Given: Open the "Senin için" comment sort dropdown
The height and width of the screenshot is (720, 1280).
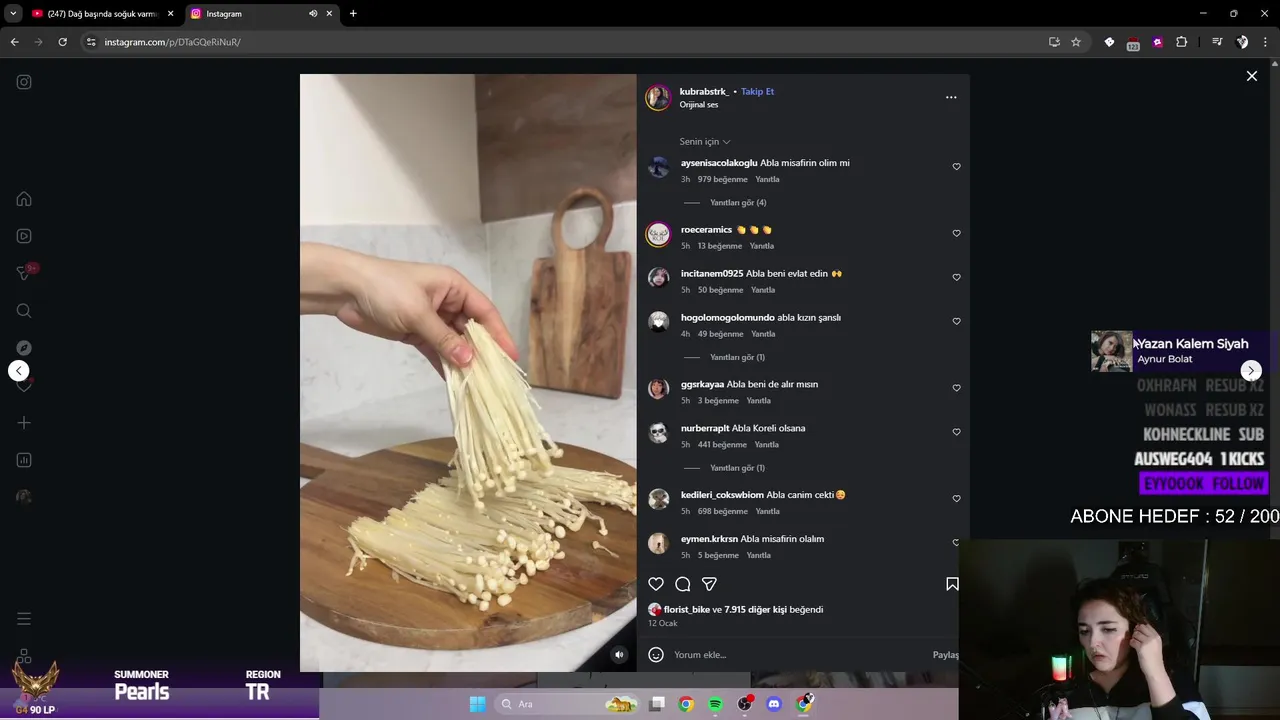Looking at the screenshot, I should click(x=705, y=142).
